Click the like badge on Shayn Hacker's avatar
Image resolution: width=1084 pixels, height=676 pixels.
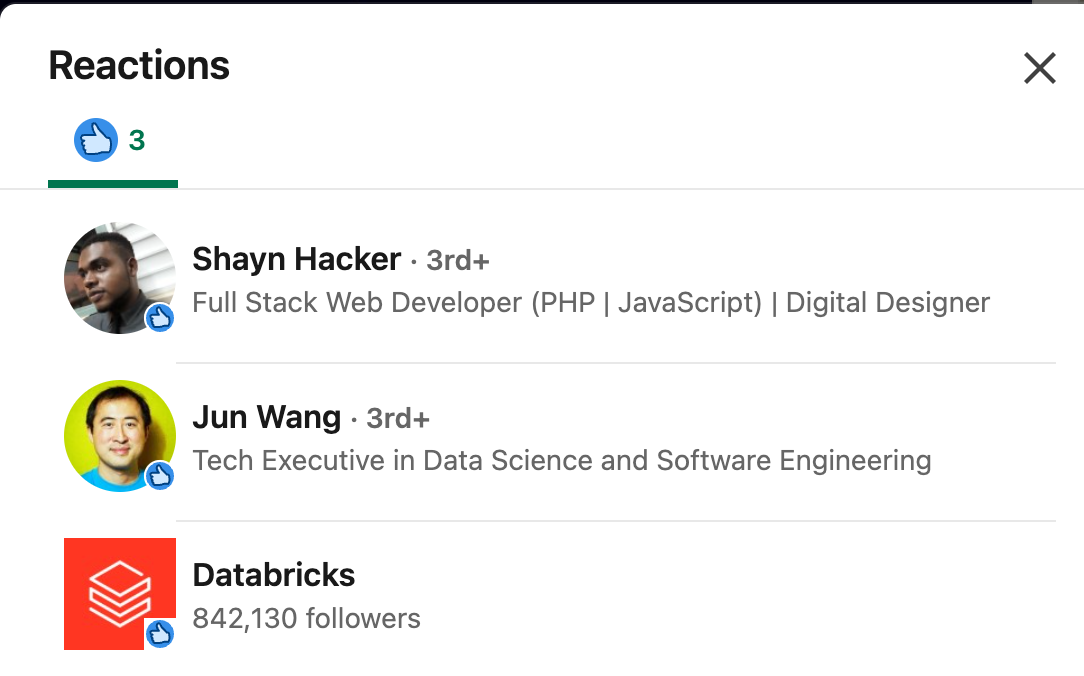[160, 318]
